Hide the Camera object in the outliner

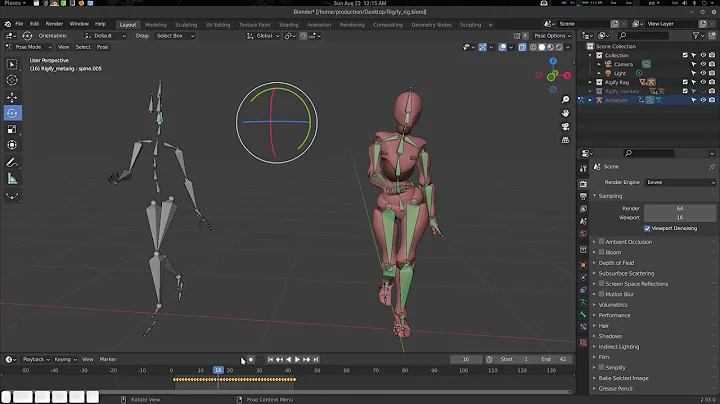703,64
